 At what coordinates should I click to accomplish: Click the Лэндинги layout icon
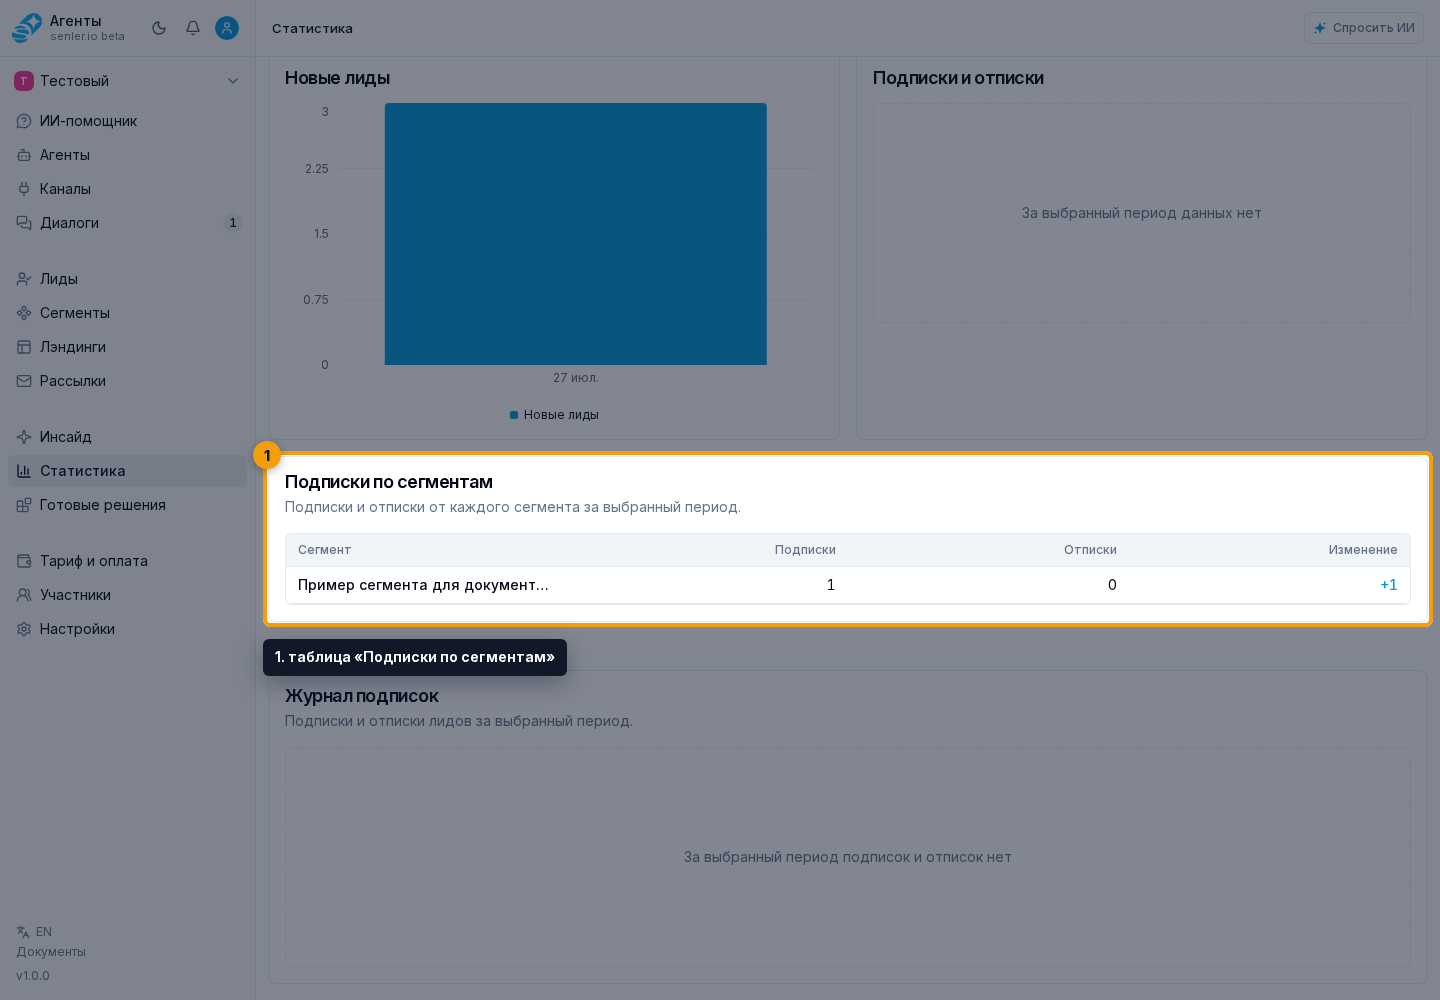click(24, 347)
